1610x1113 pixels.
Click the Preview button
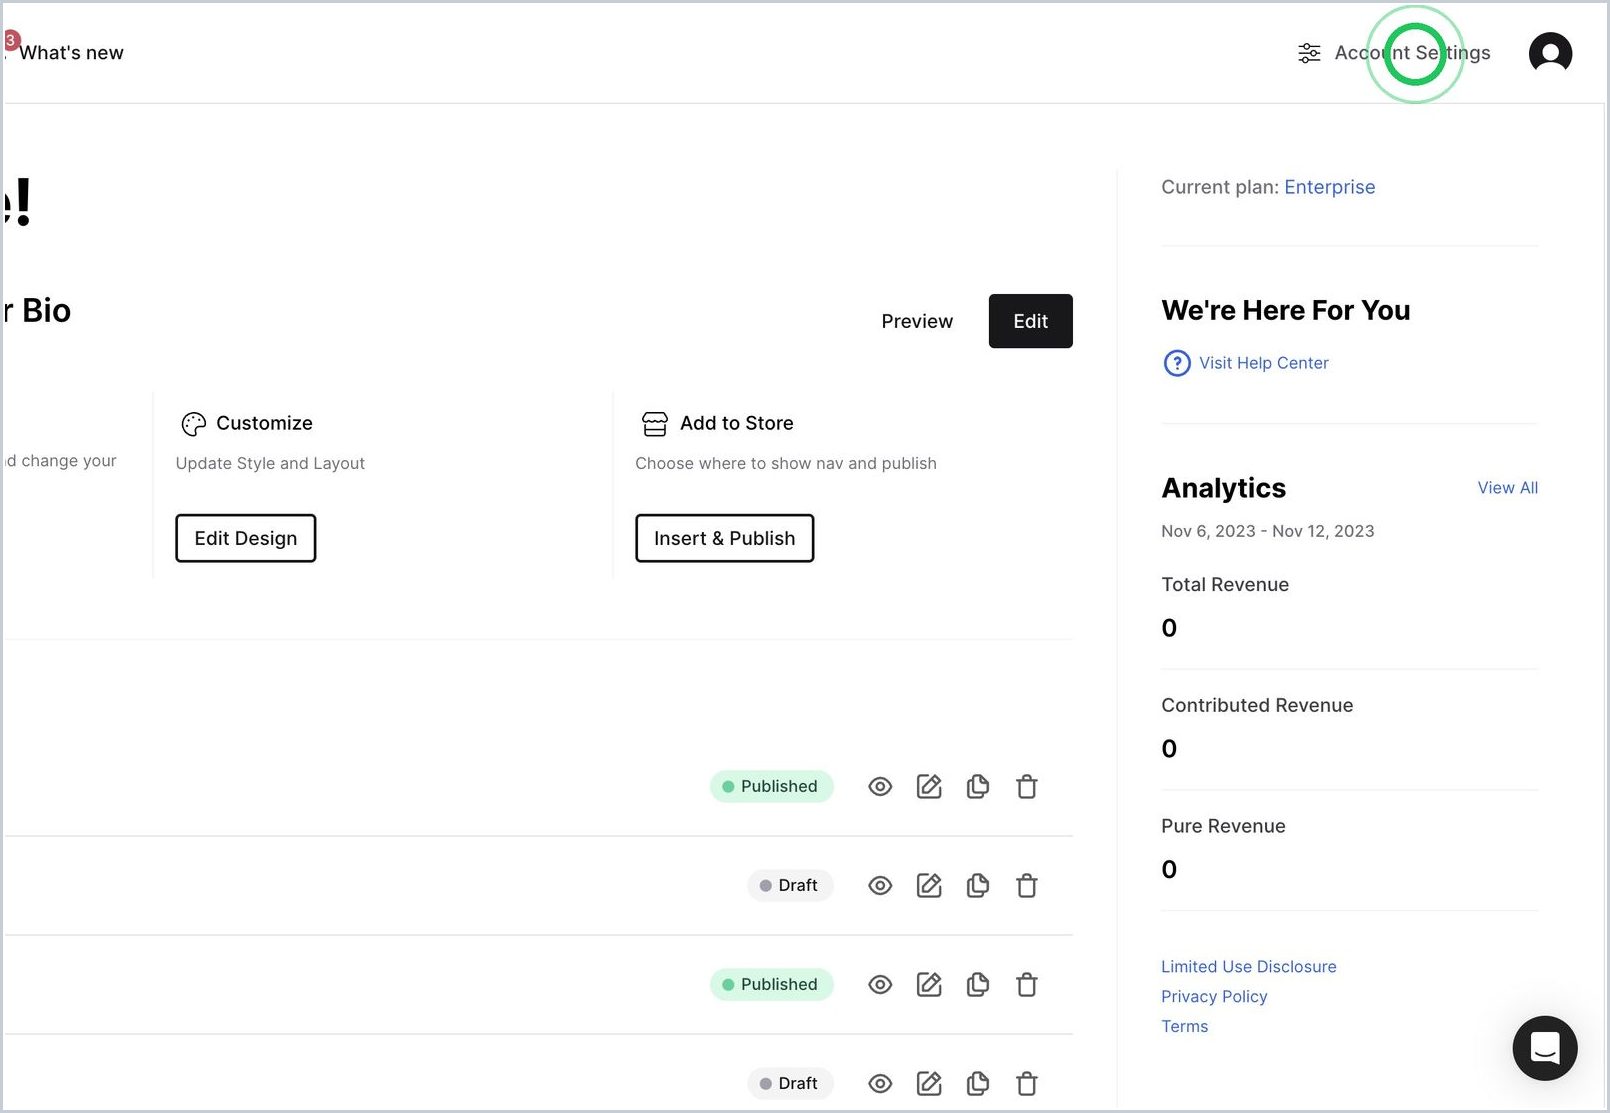point(917,322)
